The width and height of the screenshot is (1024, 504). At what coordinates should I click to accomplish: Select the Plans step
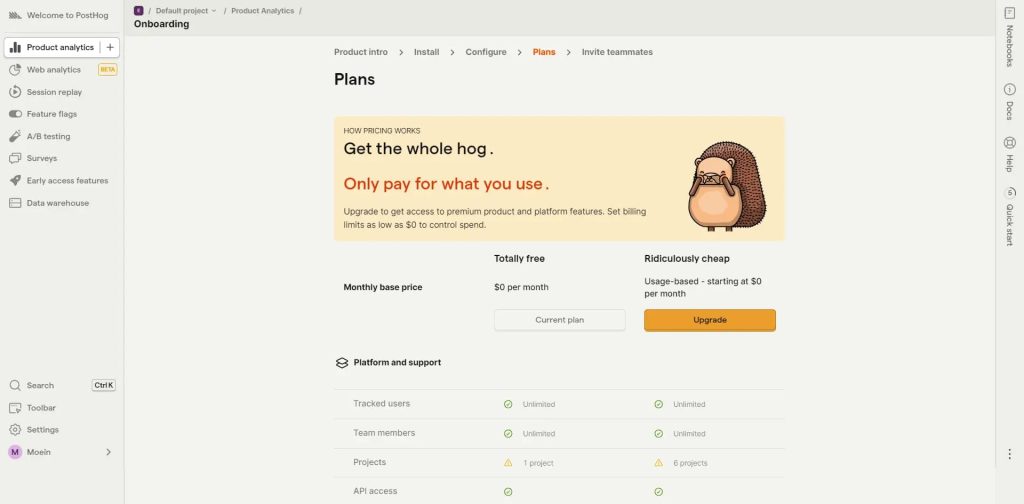(x=544, y=52)
